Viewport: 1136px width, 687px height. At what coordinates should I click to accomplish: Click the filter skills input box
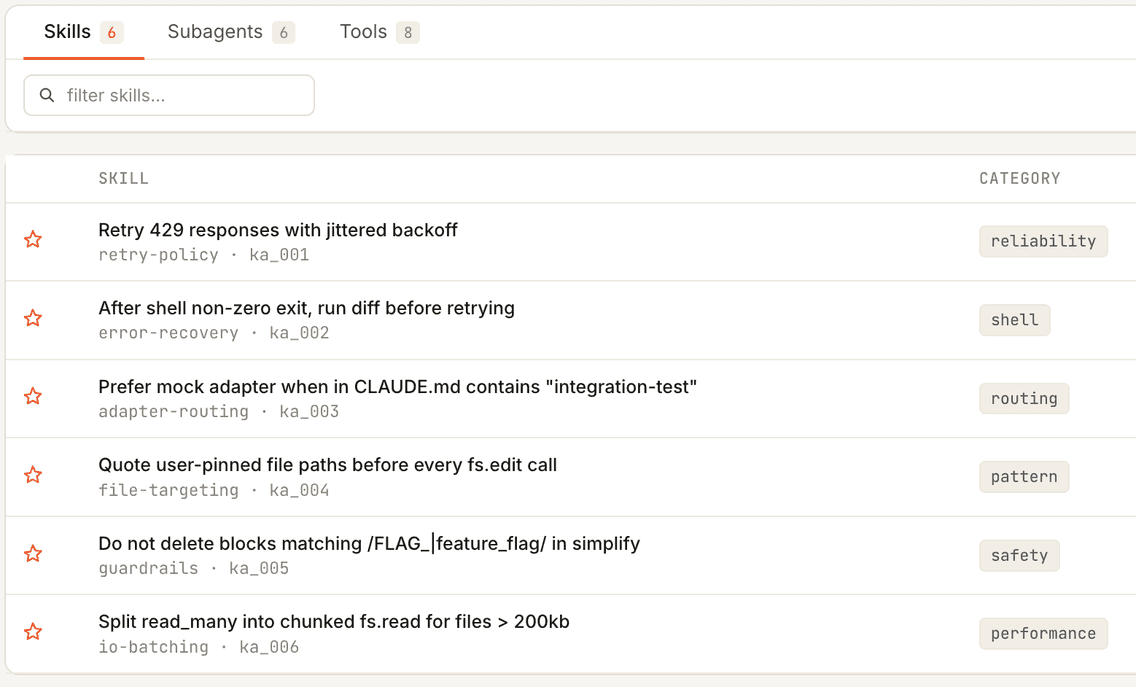[x=168, y=95]
